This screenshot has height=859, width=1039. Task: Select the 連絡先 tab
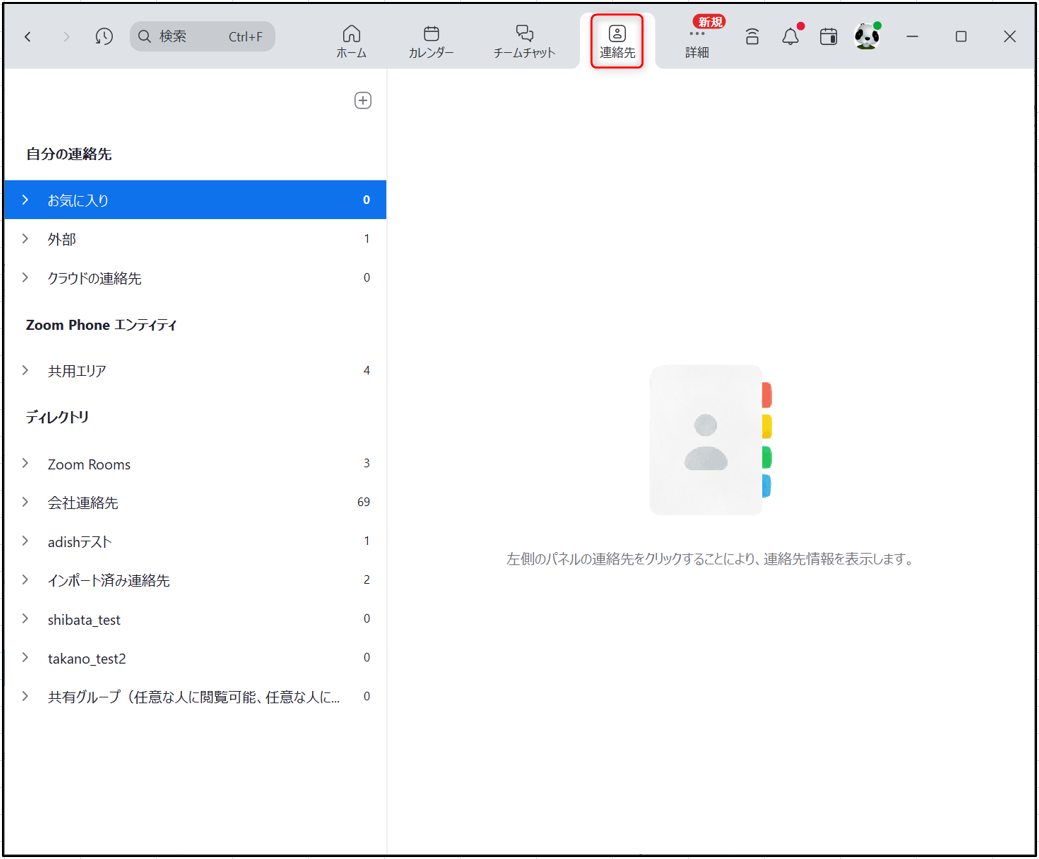617,41
